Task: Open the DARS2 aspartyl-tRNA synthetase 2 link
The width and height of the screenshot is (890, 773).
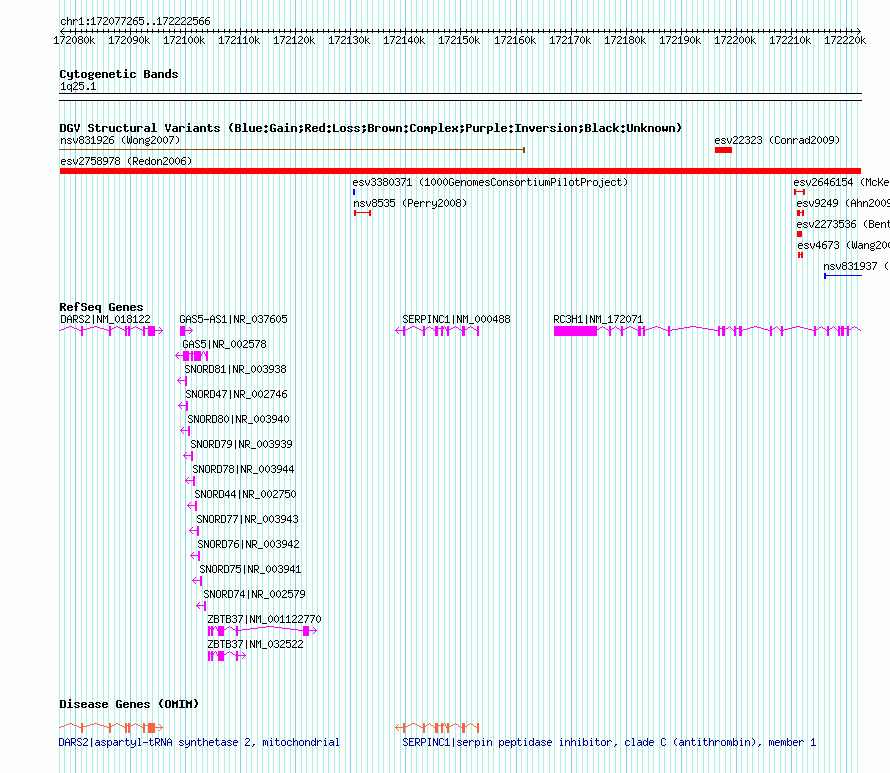Action: pos(199,742)
